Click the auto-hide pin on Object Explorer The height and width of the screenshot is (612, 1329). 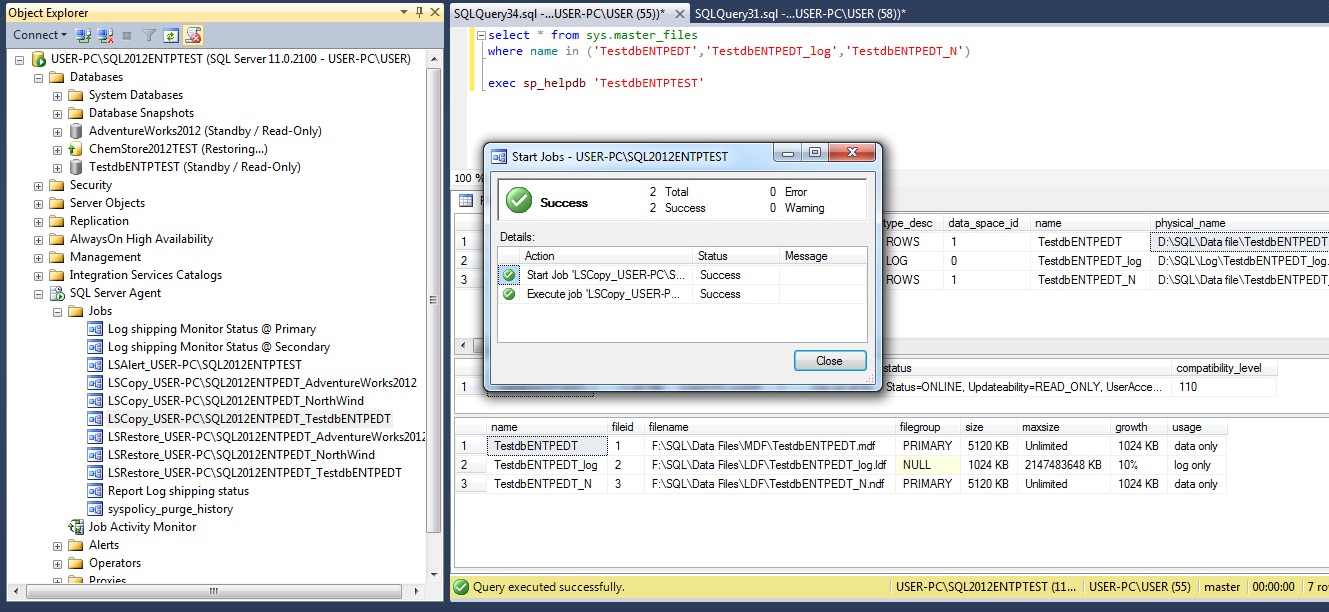tap(417, 13)
